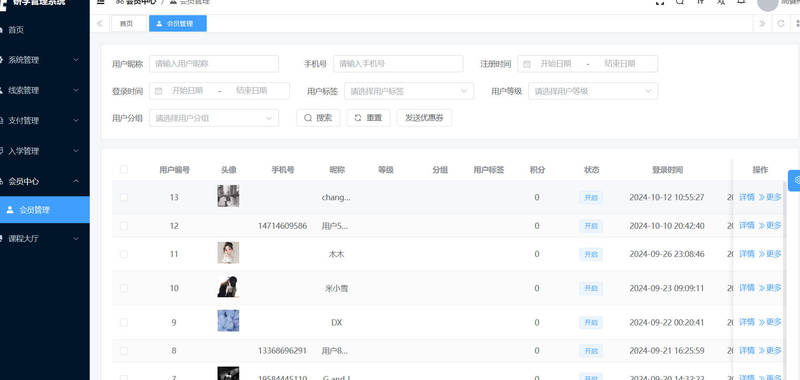
Task: Open the 用户标签 dropdown
Action: 409,91
